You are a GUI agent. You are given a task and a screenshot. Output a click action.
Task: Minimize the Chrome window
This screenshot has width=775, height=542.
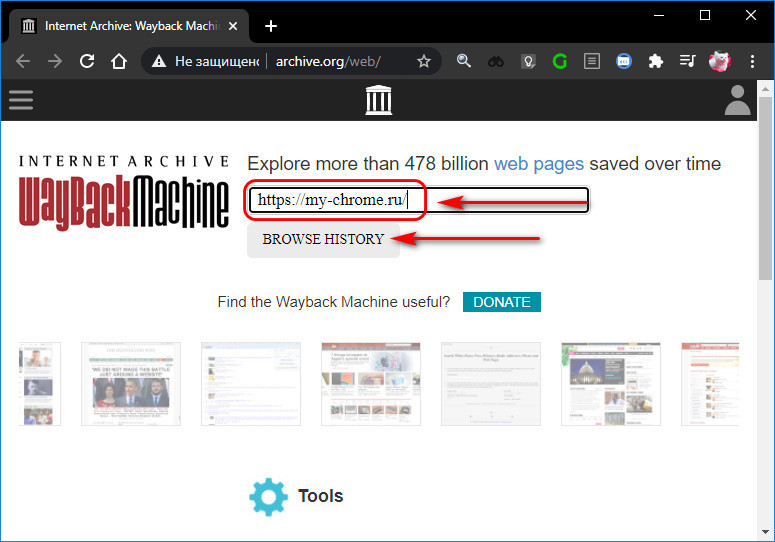pos(659,15)
